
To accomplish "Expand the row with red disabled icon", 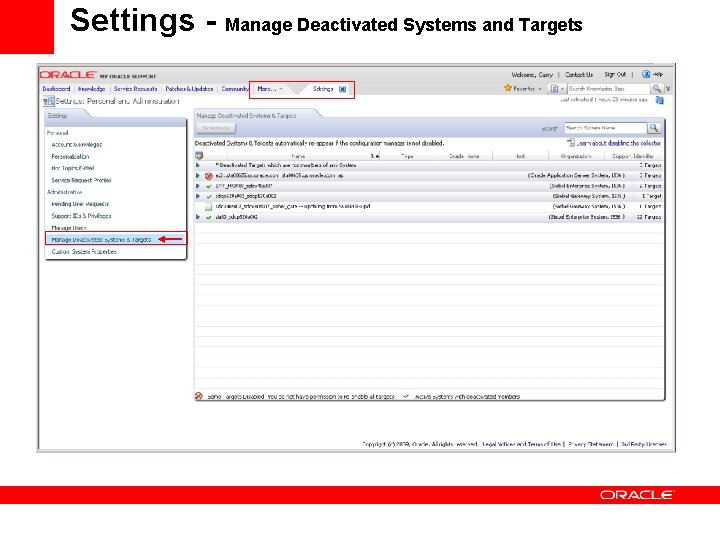I will tap(198, 176).
